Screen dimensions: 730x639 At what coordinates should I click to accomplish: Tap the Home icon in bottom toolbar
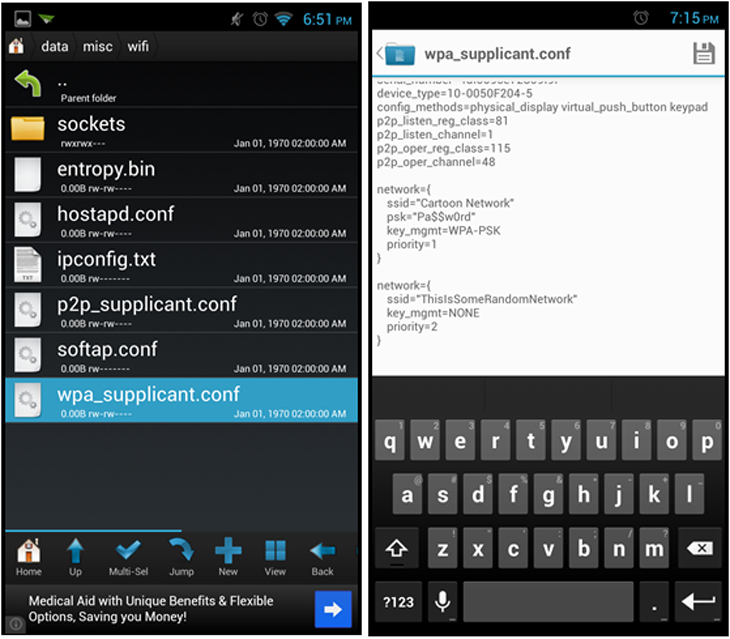coord(29,556)
